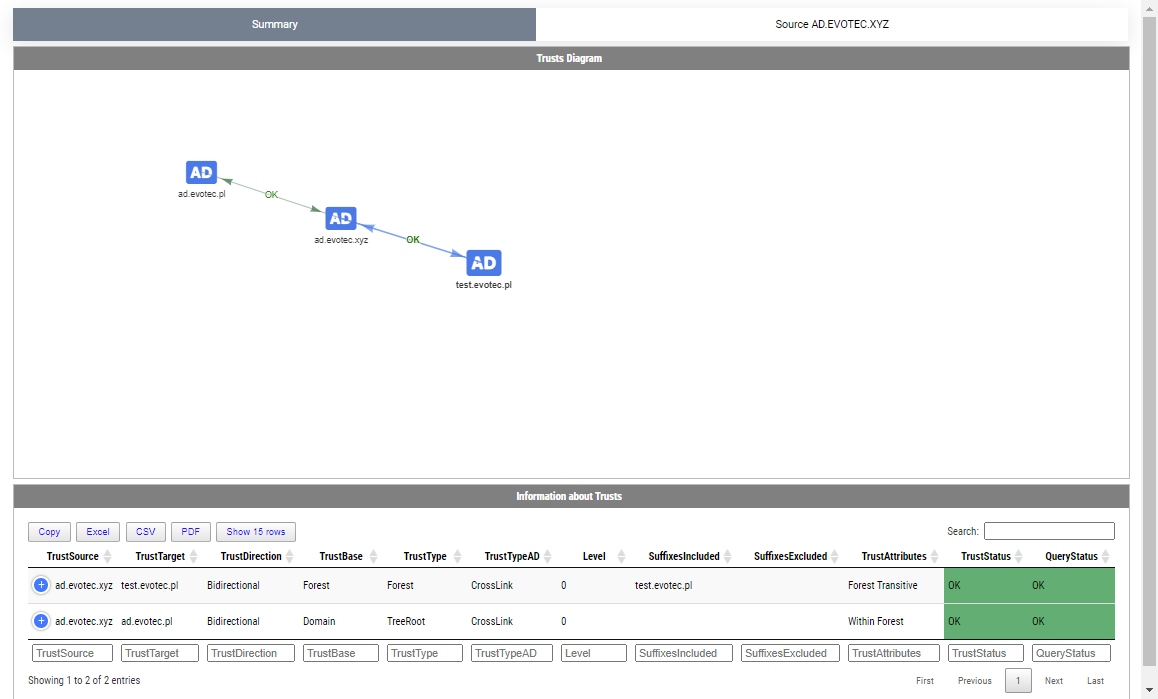Viewport: 1158px width, 699px height.
Task: Click the Search input field
Action: point(1048,531)
